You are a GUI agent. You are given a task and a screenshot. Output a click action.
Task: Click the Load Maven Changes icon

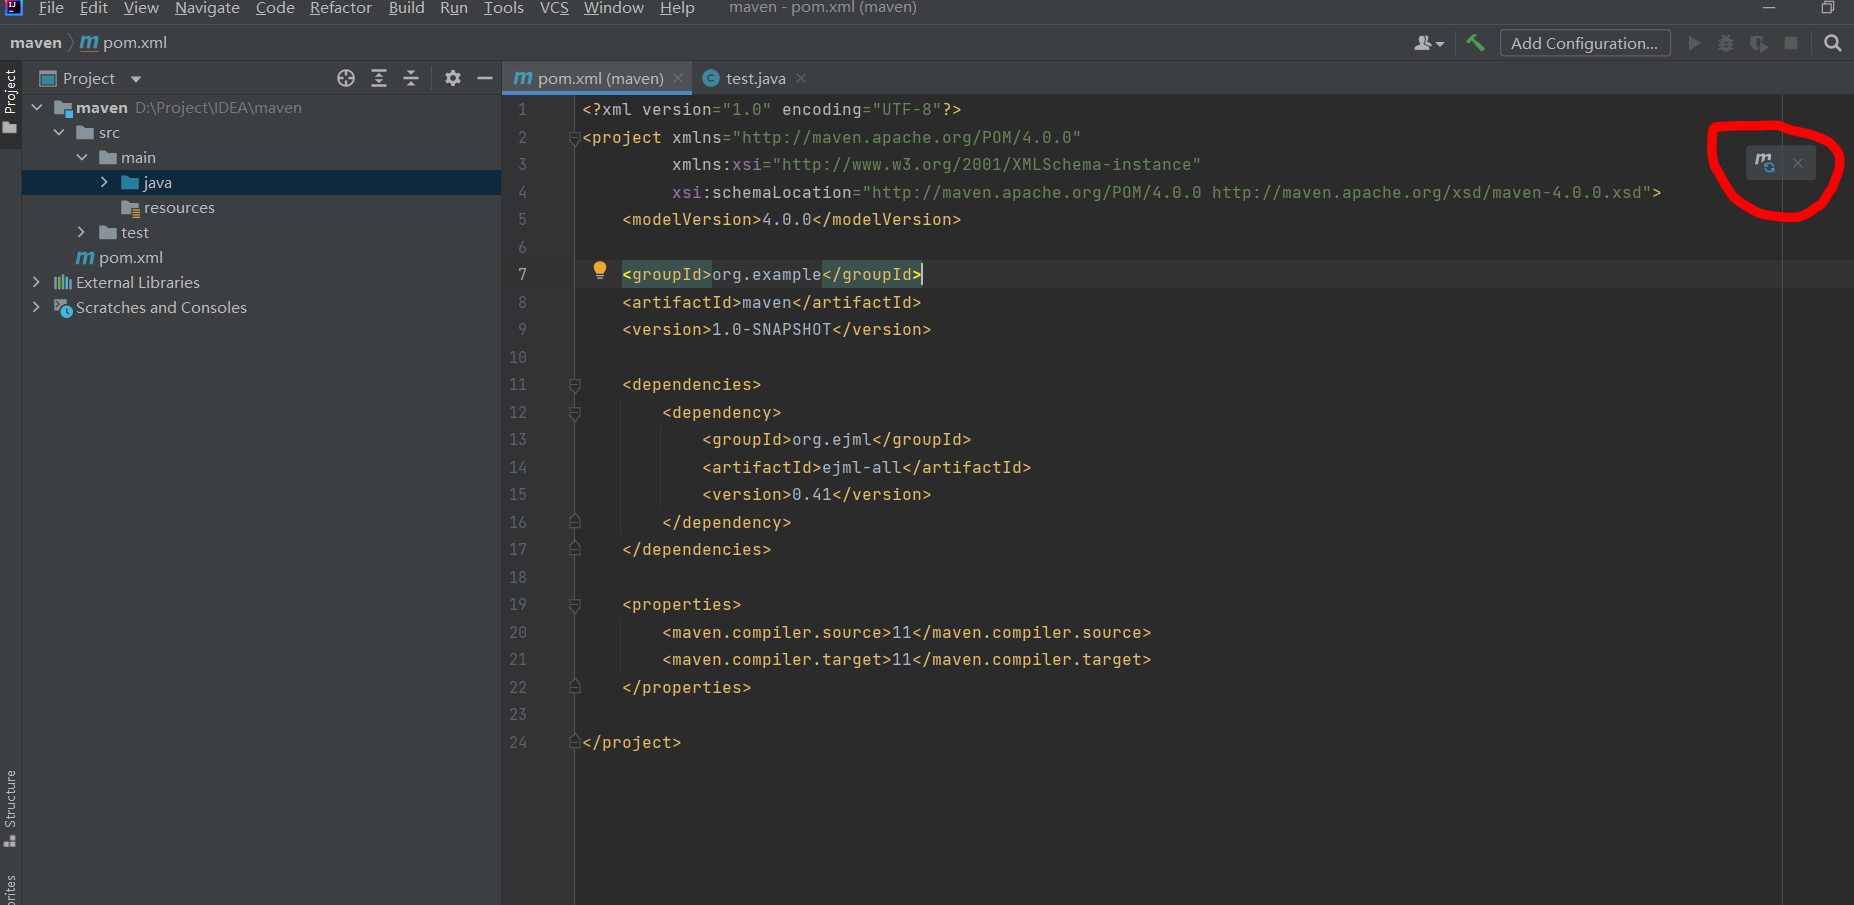(1765, 162)
